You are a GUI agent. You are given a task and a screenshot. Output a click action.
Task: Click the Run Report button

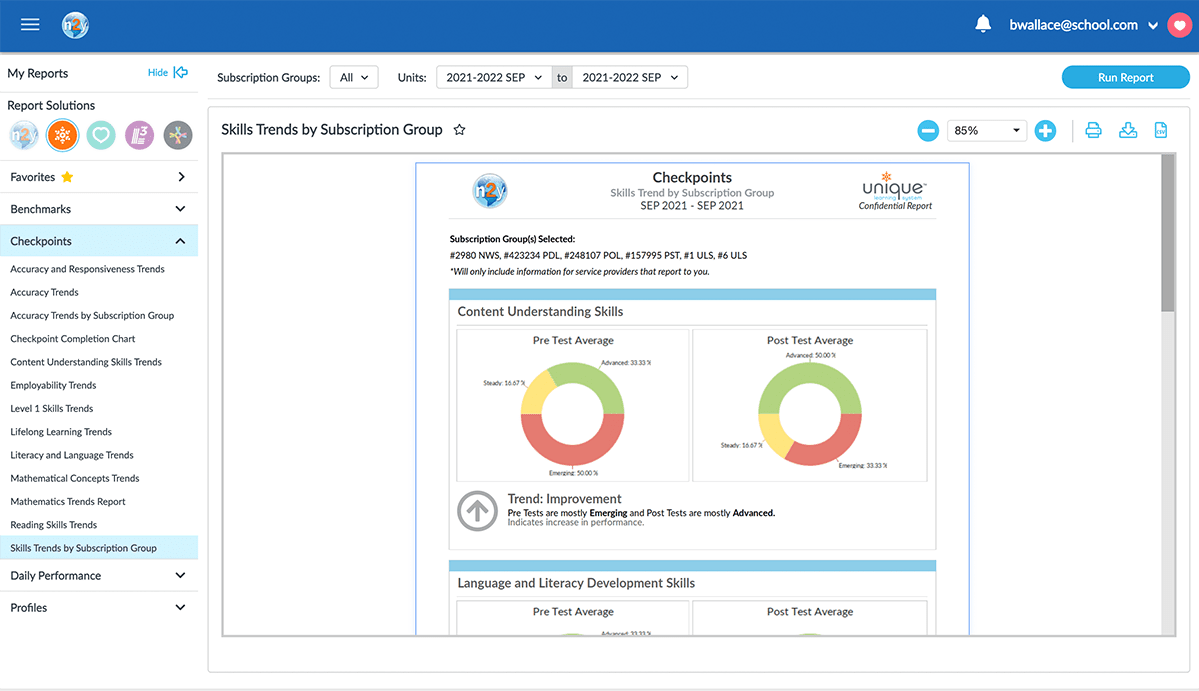[x=1126, y=77]
